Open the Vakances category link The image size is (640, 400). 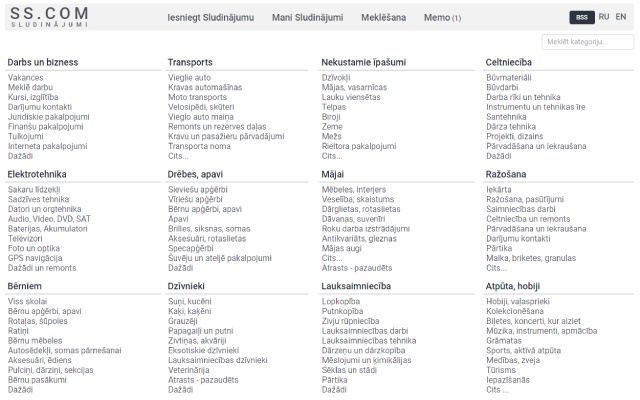click(26, 77)
